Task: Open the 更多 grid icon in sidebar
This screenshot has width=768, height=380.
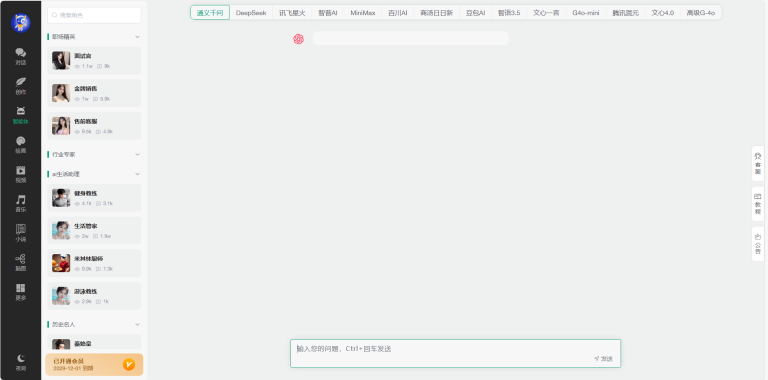Action: [21, 292]
